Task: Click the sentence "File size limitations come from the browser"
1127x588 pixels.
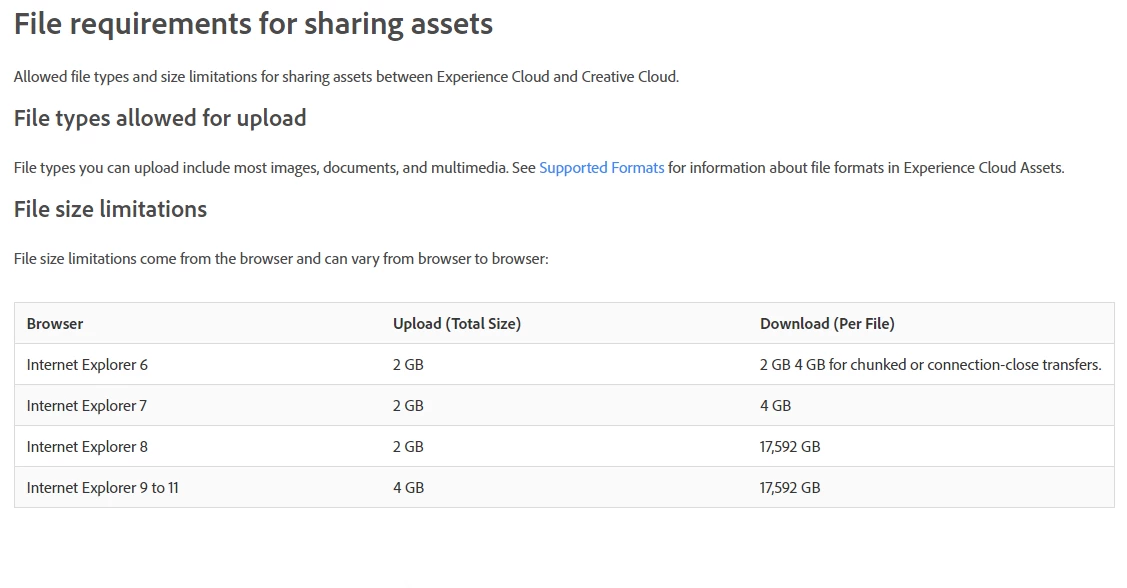Action: [x=281, y=259]
